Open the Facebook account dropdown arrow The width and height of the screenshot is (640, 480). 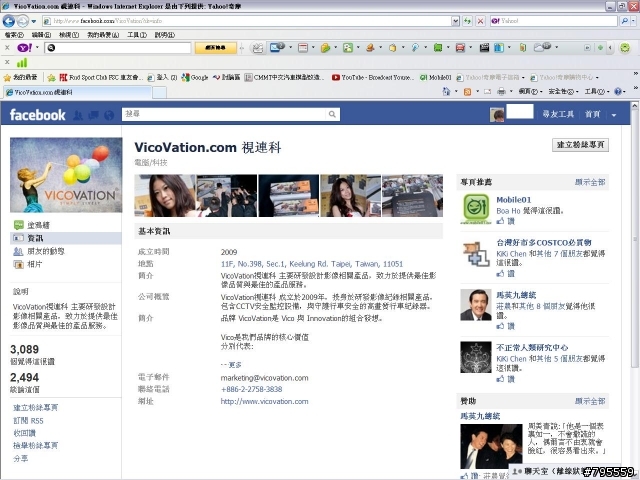pos(613,115)
